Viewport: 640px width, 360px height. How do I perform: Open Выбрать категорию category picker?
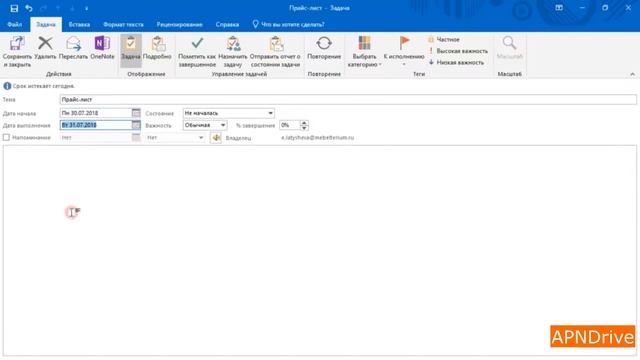[364, 51]
